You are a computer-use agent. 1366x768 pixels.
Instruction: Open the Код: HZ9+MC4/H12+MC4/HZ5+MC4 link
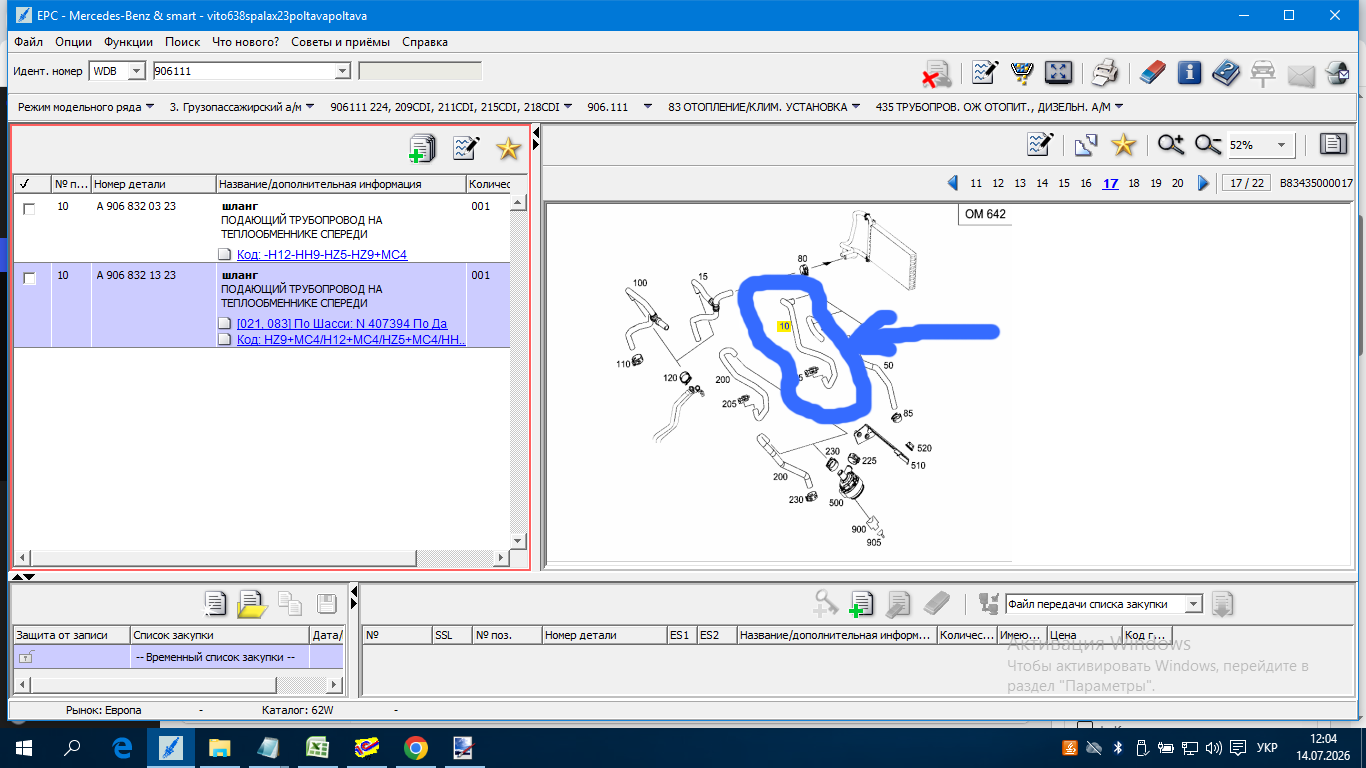click(351, 340)
